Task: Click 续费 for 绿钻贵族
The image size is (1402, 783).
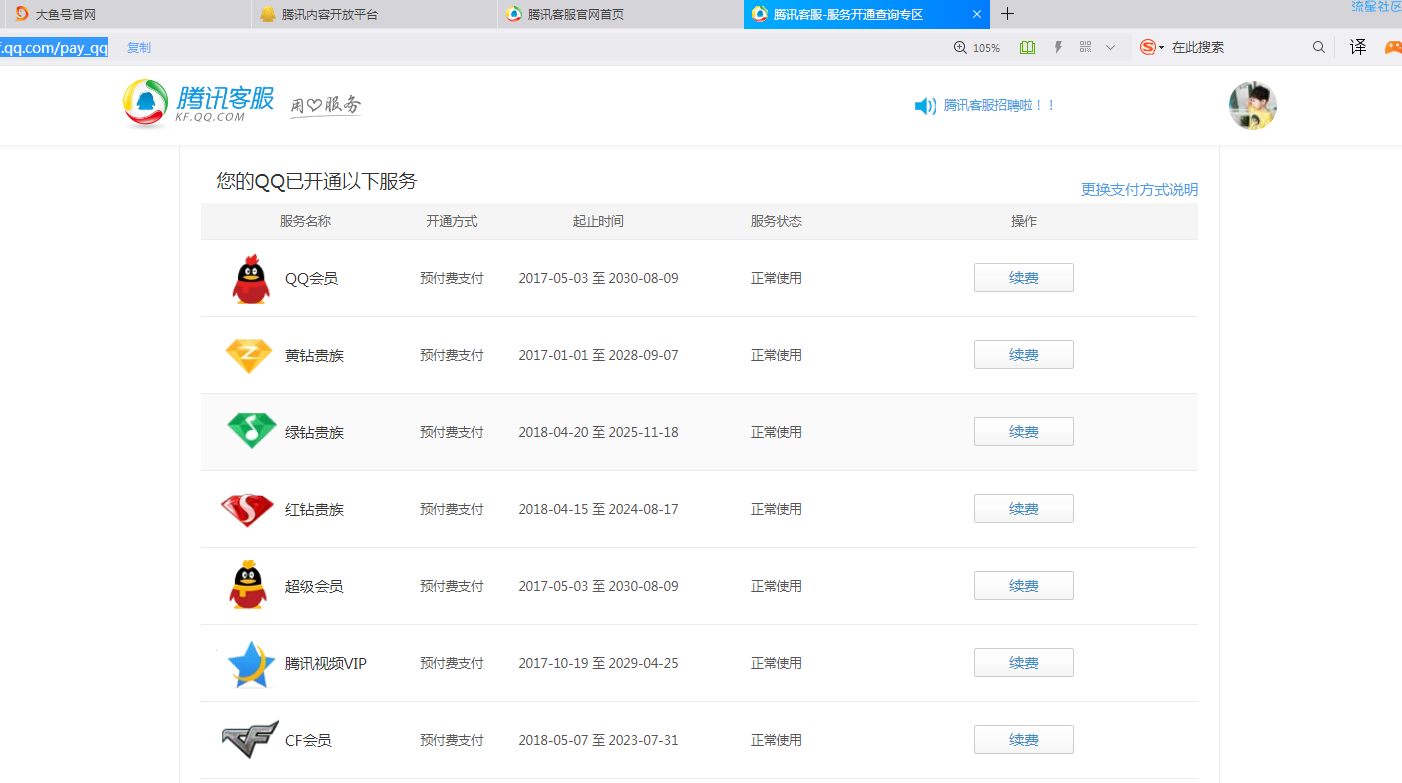Action: (1024, 432)
